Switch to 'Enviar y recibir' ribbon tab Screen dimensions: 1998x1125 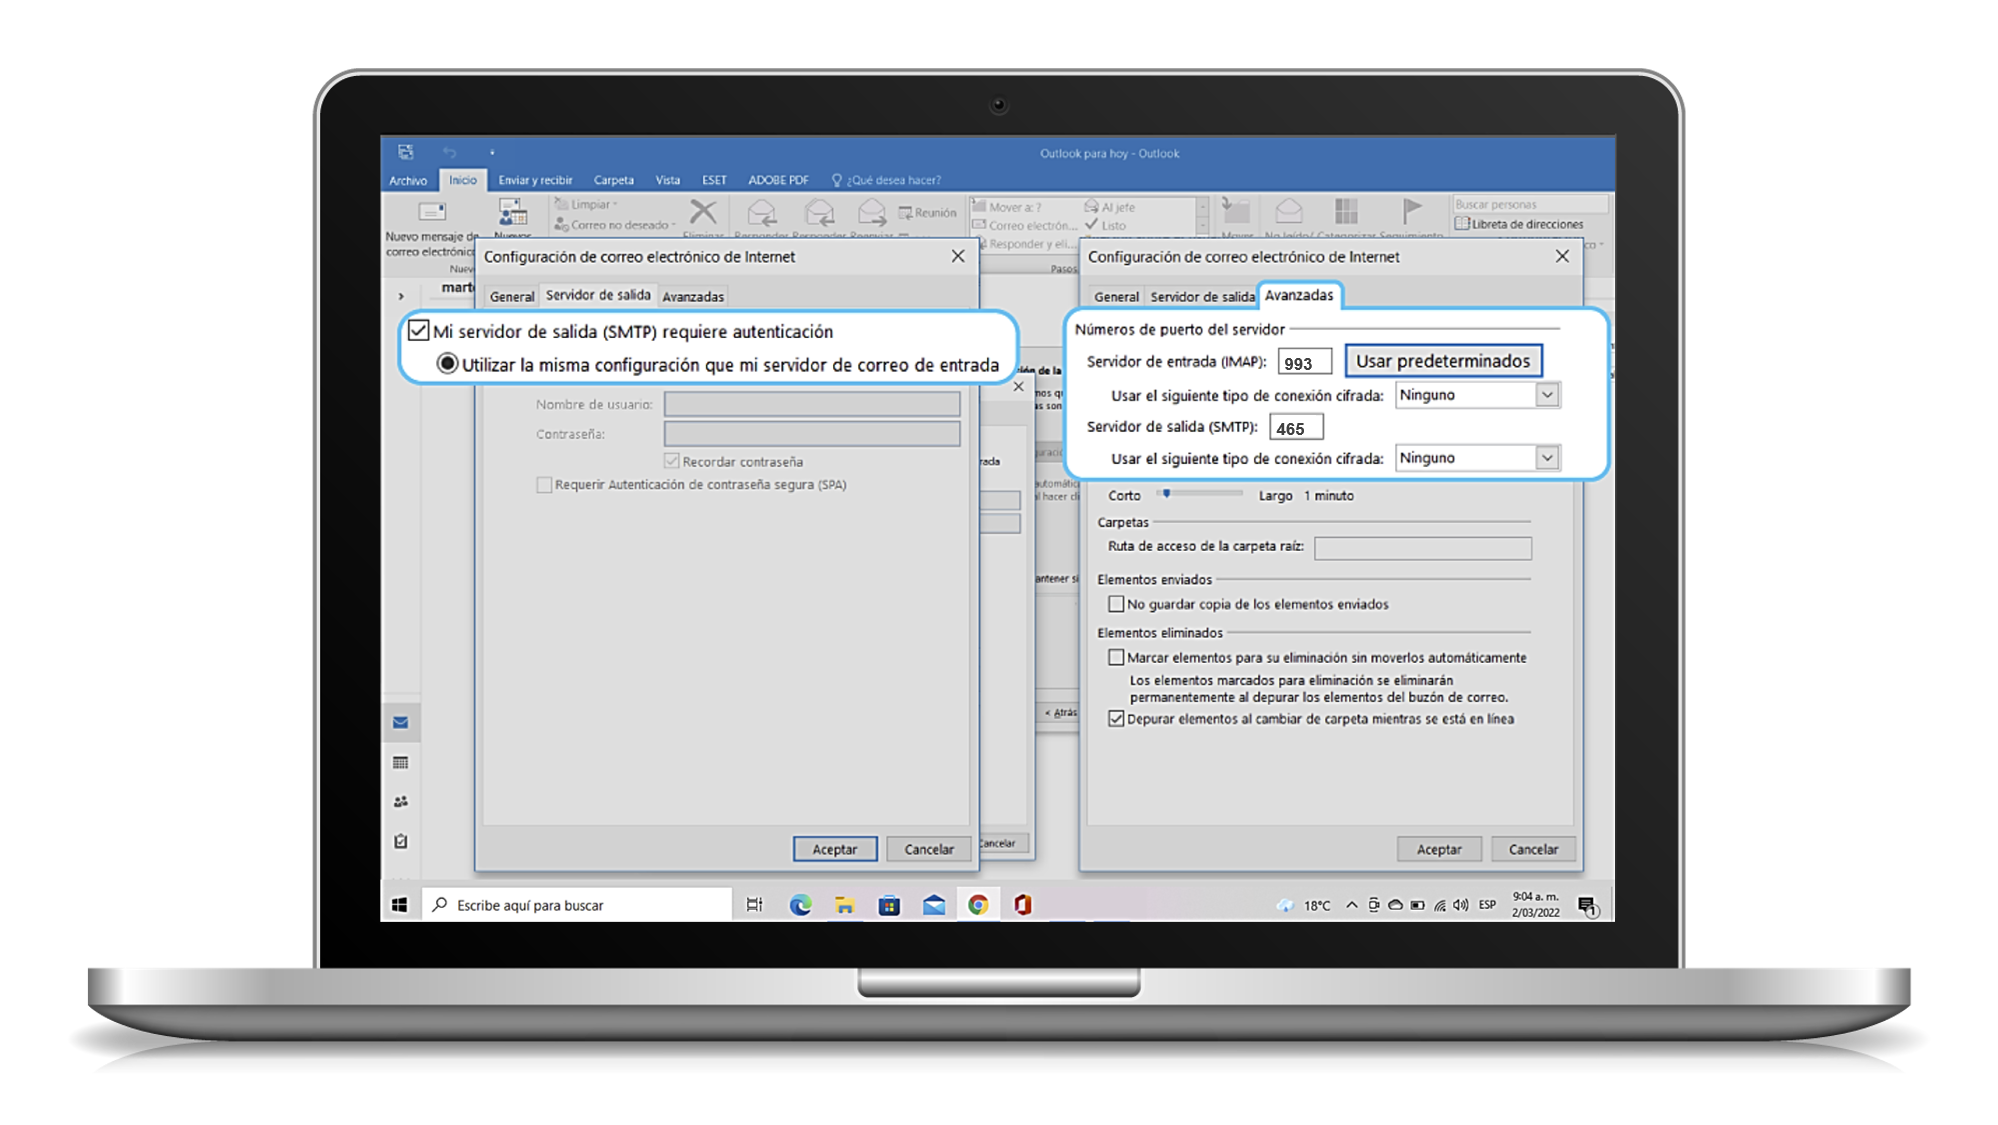(535, 180)
